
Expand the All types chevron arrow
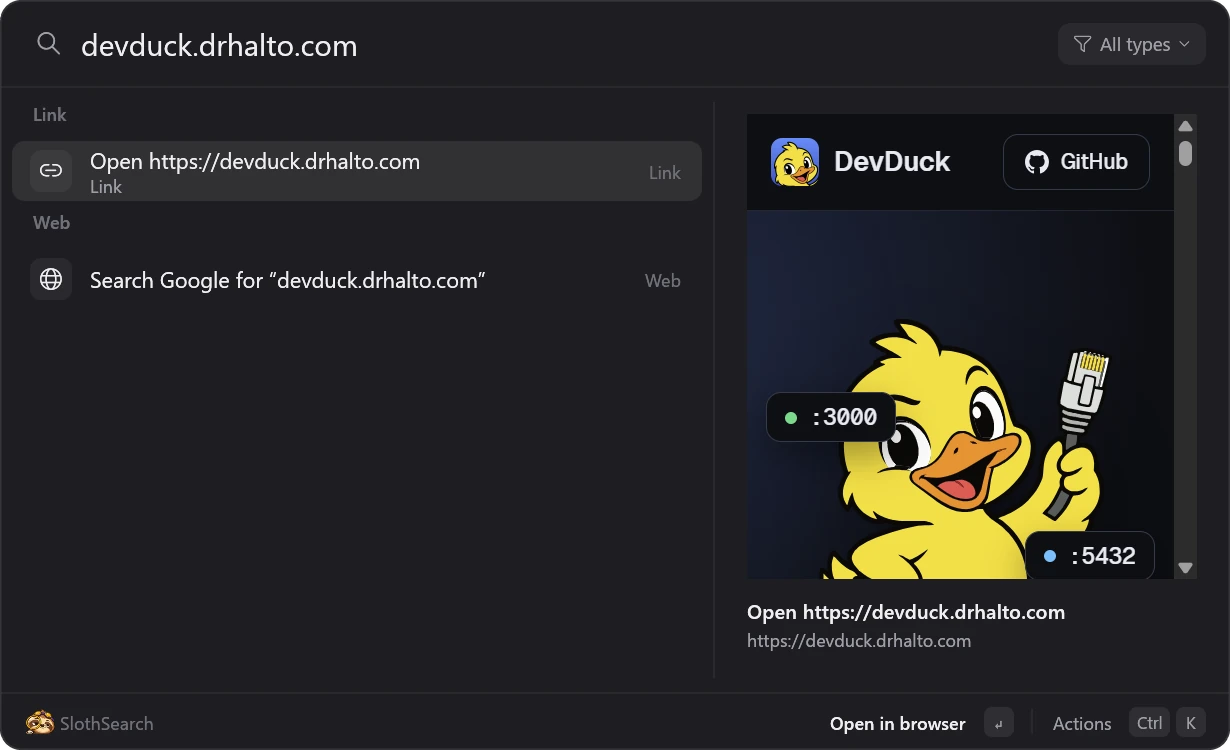pyautogui.click(x=1185, y=44)
